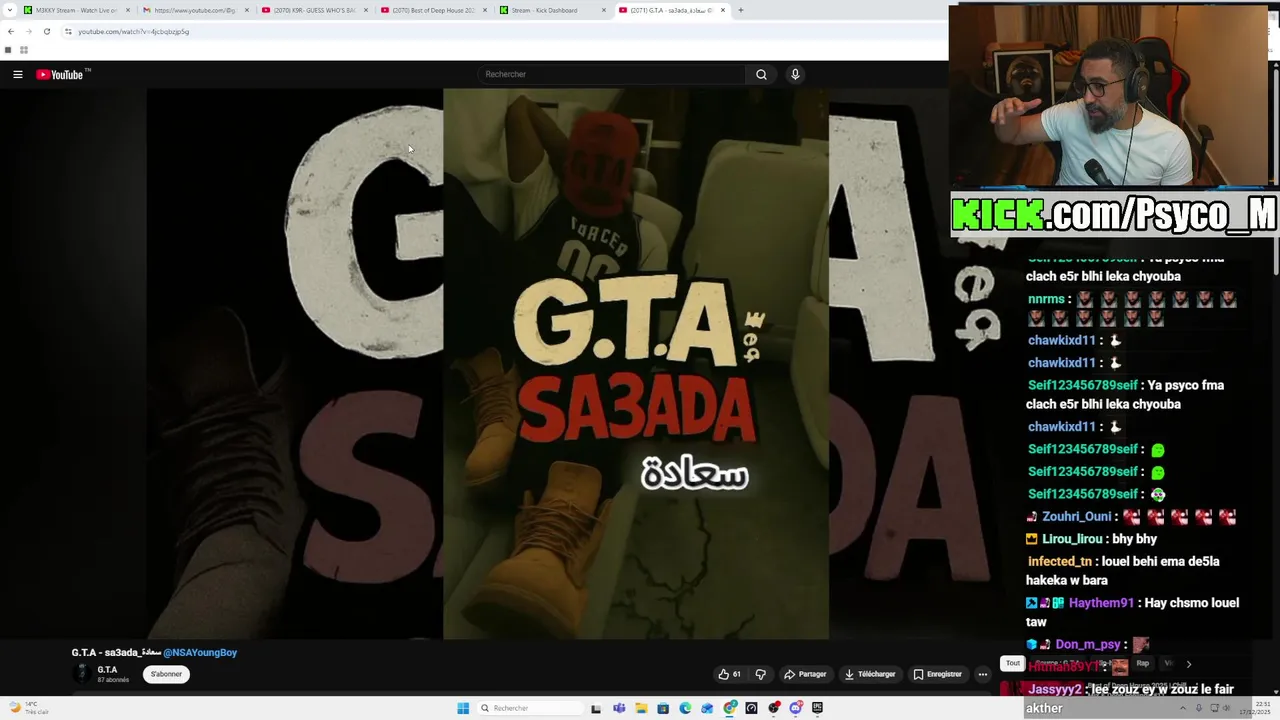Open G.T.A channel name link
Image resolution: width=1280 pixels, height=720 pixels.
point(107,669)
